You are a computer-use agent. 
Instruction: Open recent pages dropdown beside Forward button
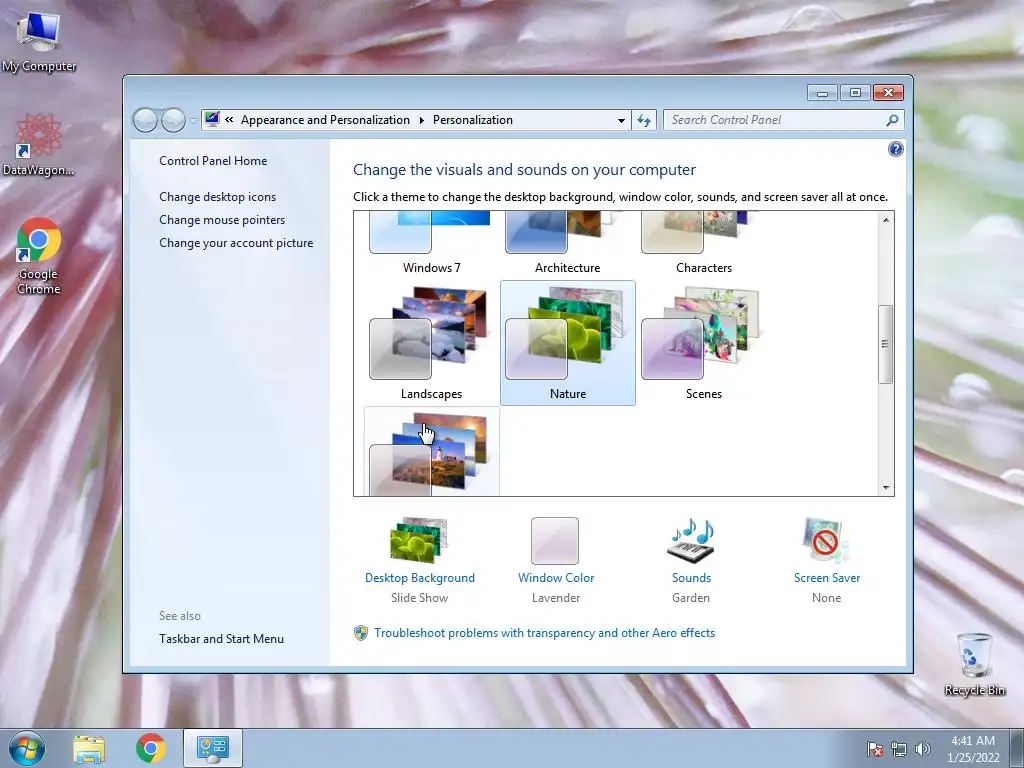tap(193, 120)
